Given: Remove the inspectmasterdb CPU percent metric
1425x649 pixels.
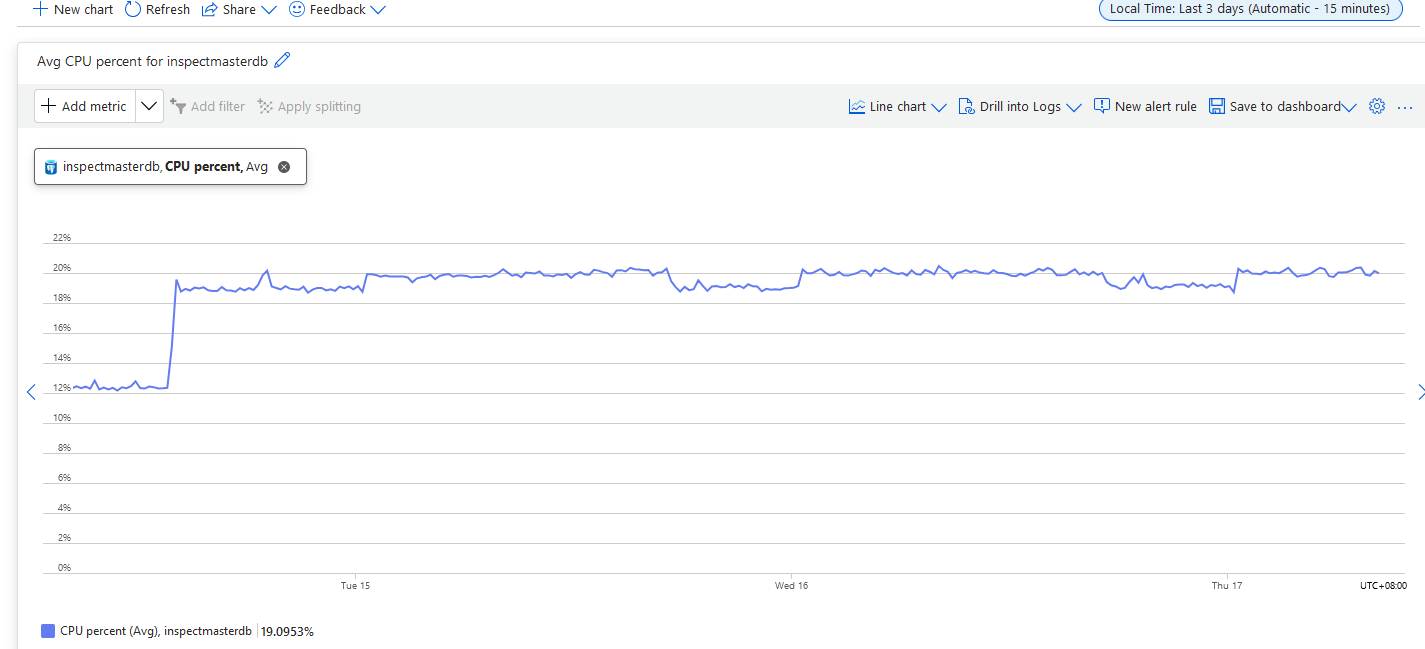Looking at the screenshot, I should click(x=284, y=167).
